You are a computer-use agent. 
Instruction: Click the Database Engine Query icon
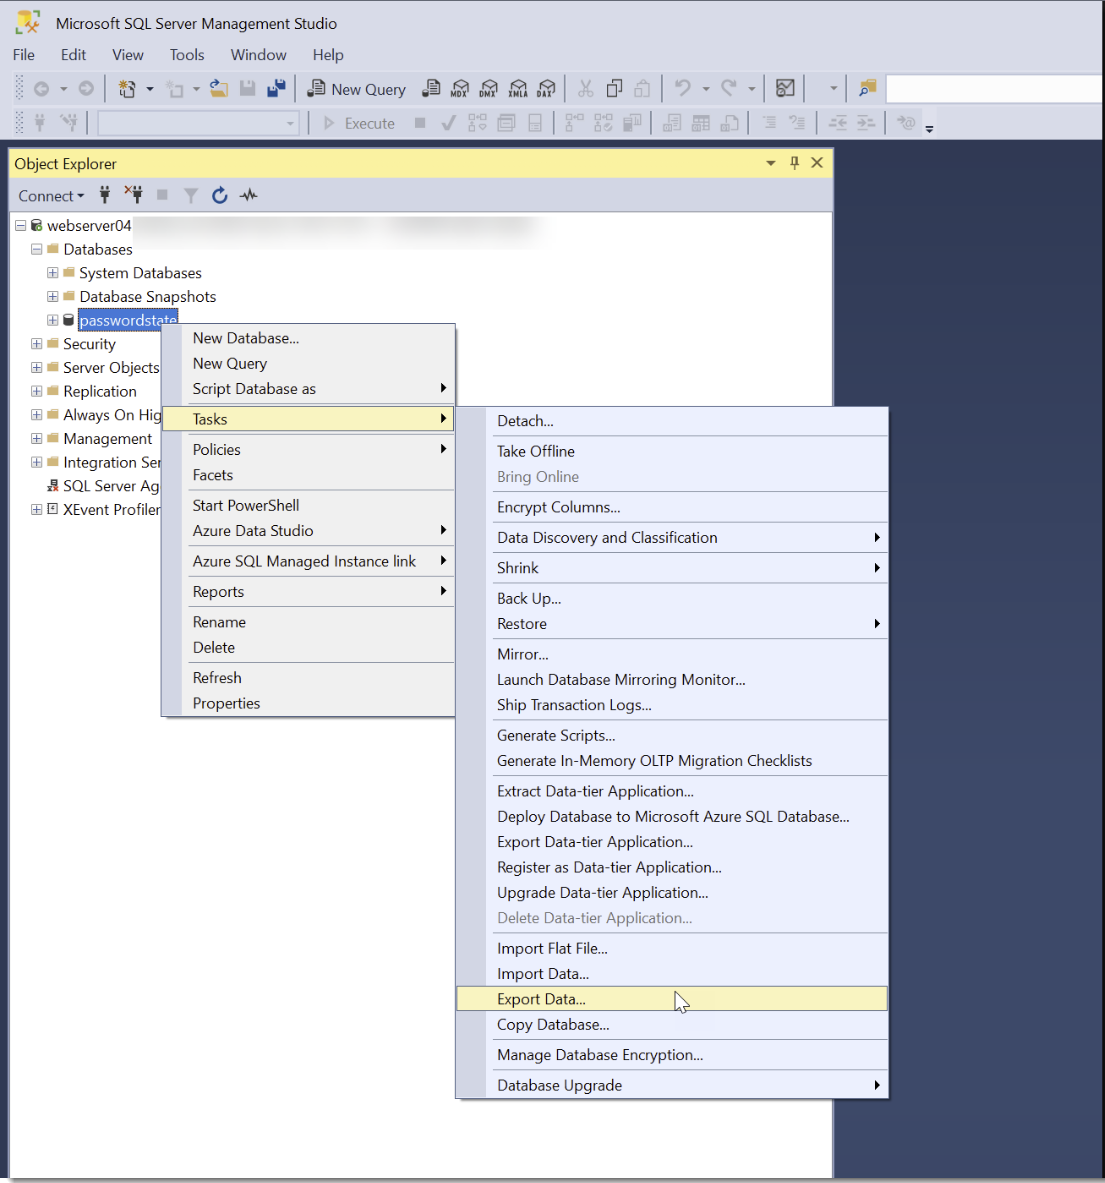tap(431, 89)
